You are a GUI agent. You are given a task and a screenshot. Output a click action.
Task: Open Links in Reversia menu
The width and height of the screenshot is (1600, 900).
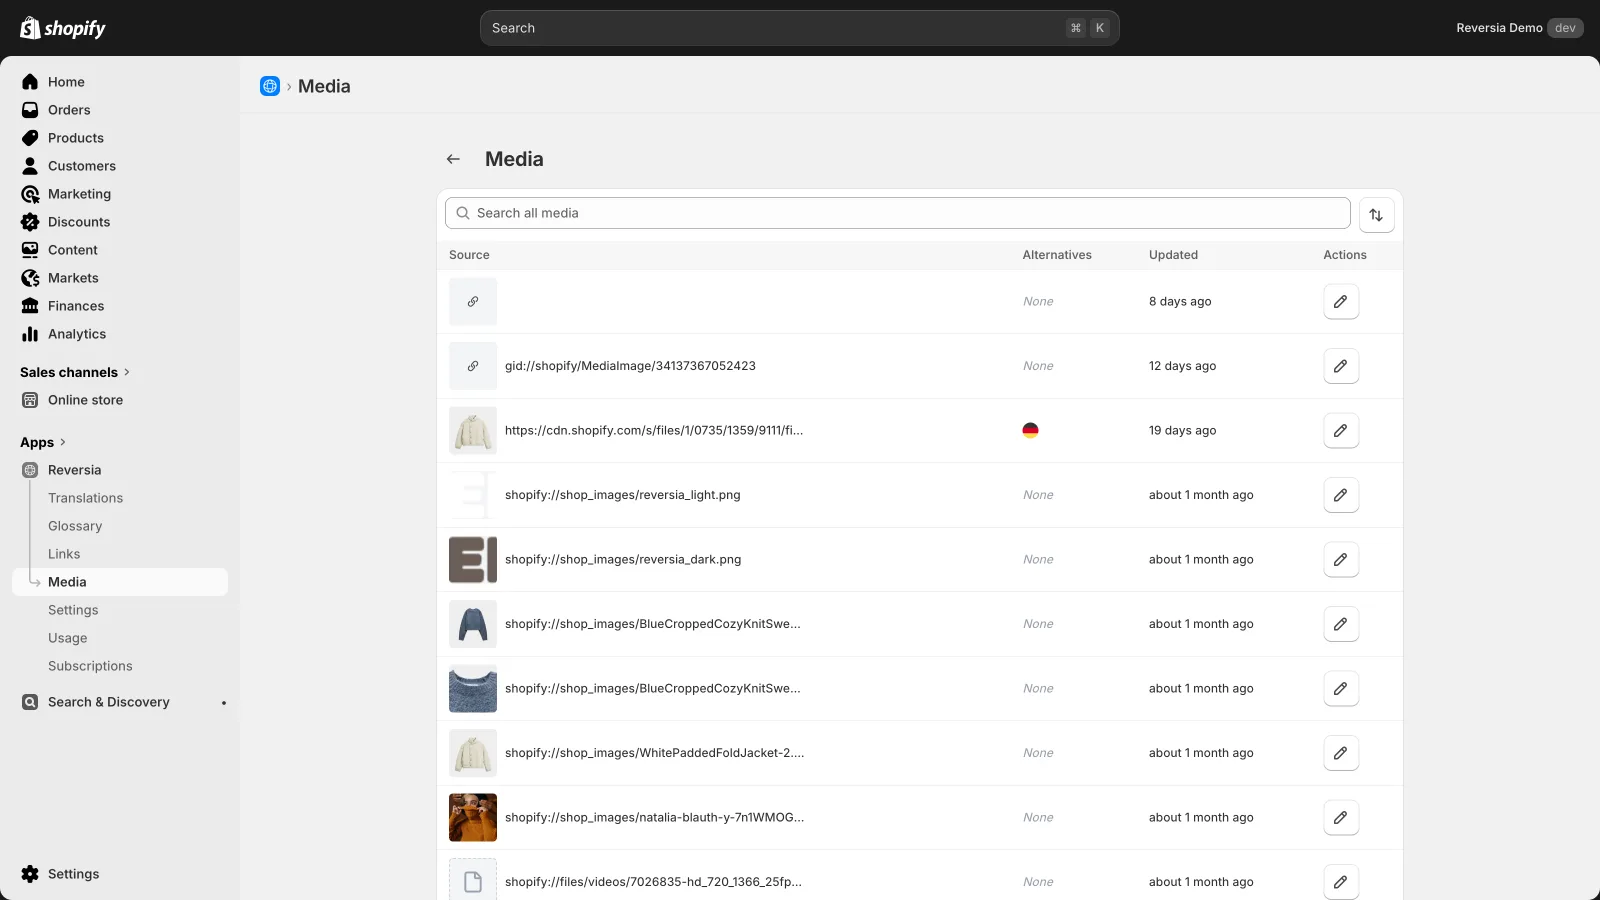click(x=64, y=554)
